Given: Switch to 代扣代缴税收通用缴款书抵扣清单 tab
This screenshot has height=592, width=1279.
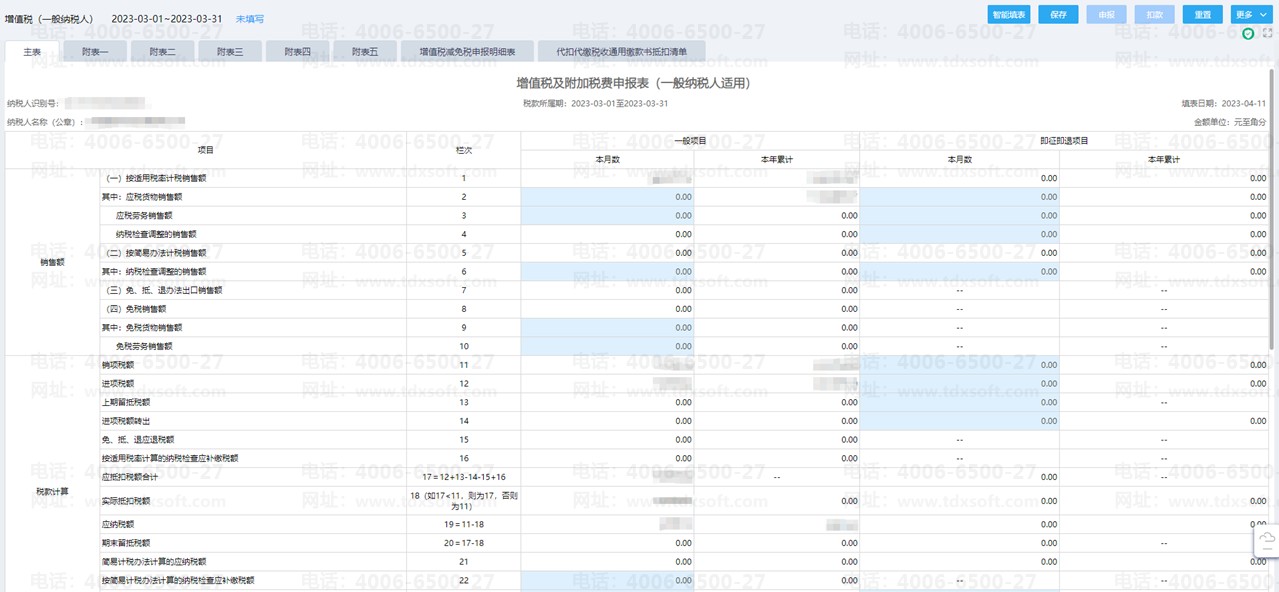Looking at the screenshot, I should click(x=621, y=51).
